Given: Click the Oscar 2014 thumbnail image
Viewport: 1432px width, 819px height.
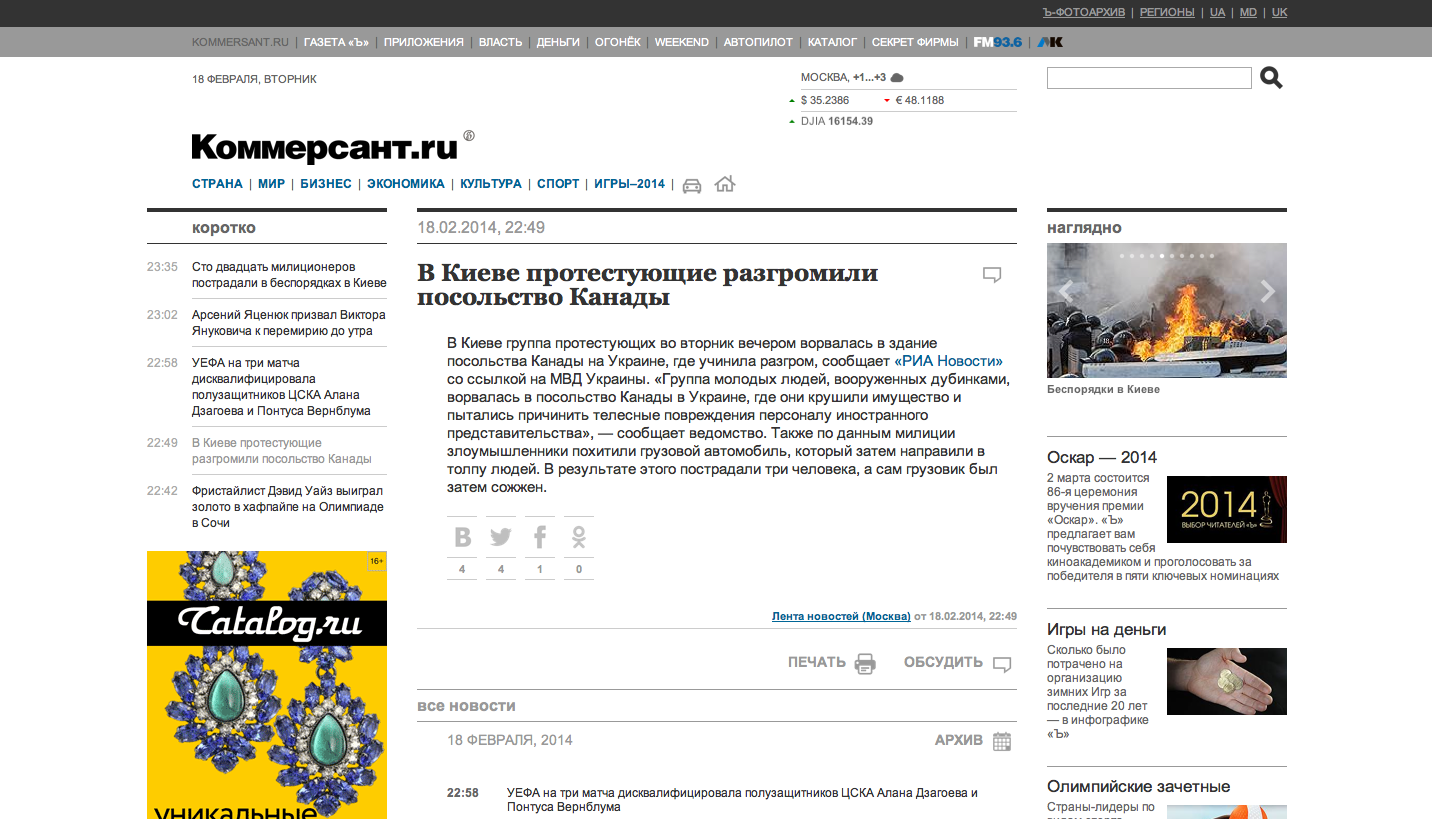Looking at the screenshot, I should (x=1227, y=509).
